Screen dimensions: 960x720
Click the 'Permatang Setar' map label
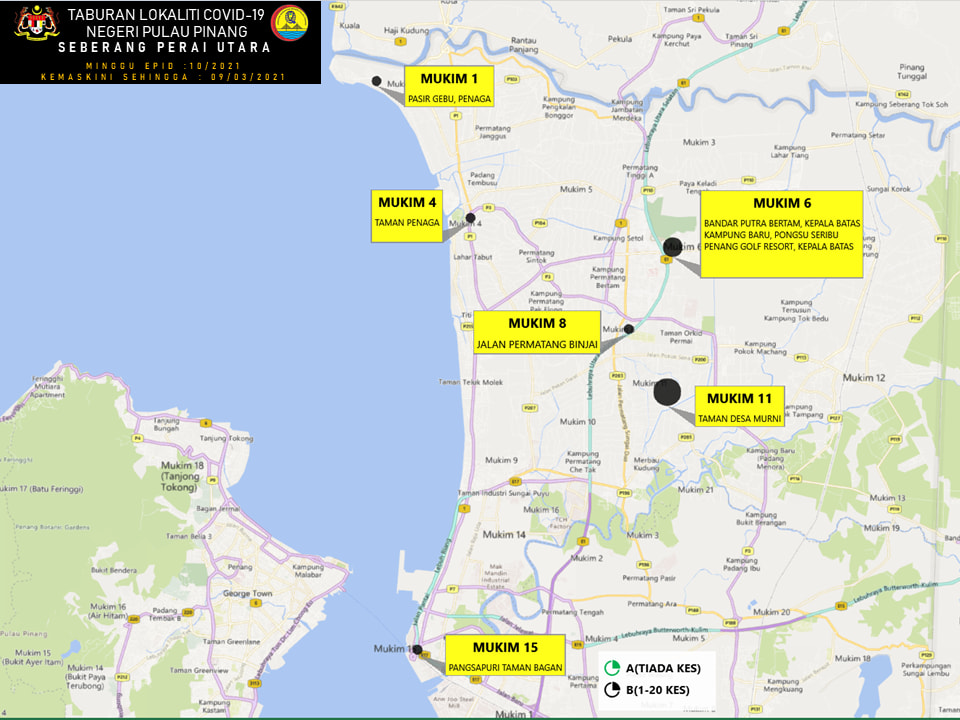[858, 135]
